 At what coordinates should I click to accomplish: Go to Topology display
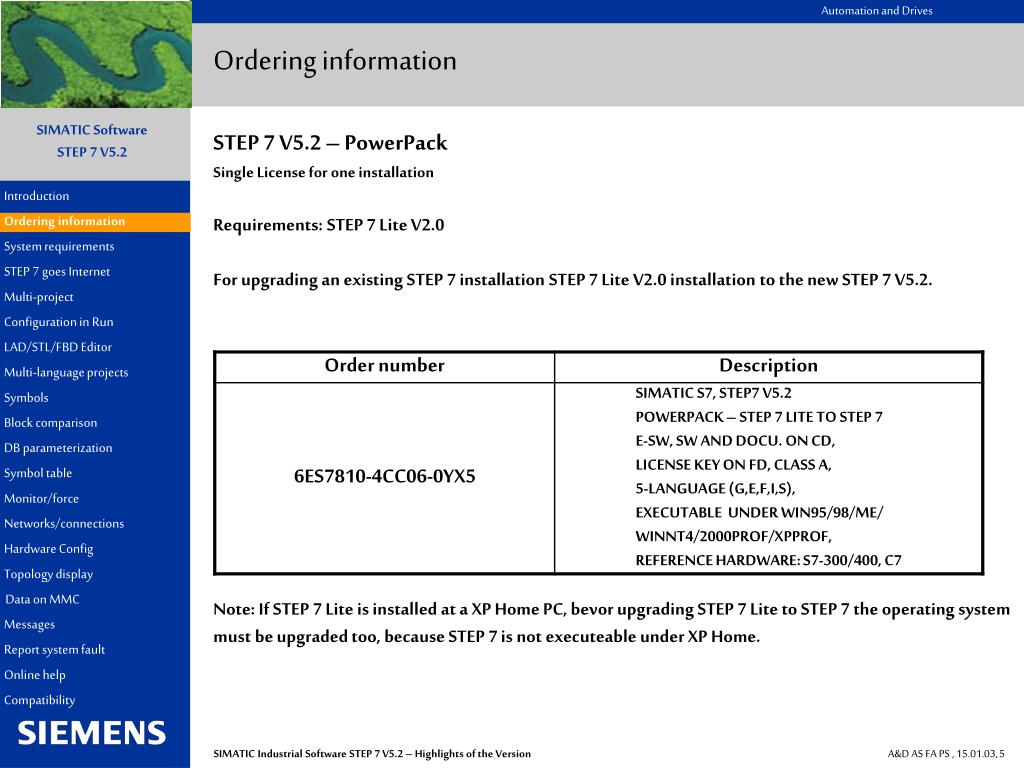48,574
